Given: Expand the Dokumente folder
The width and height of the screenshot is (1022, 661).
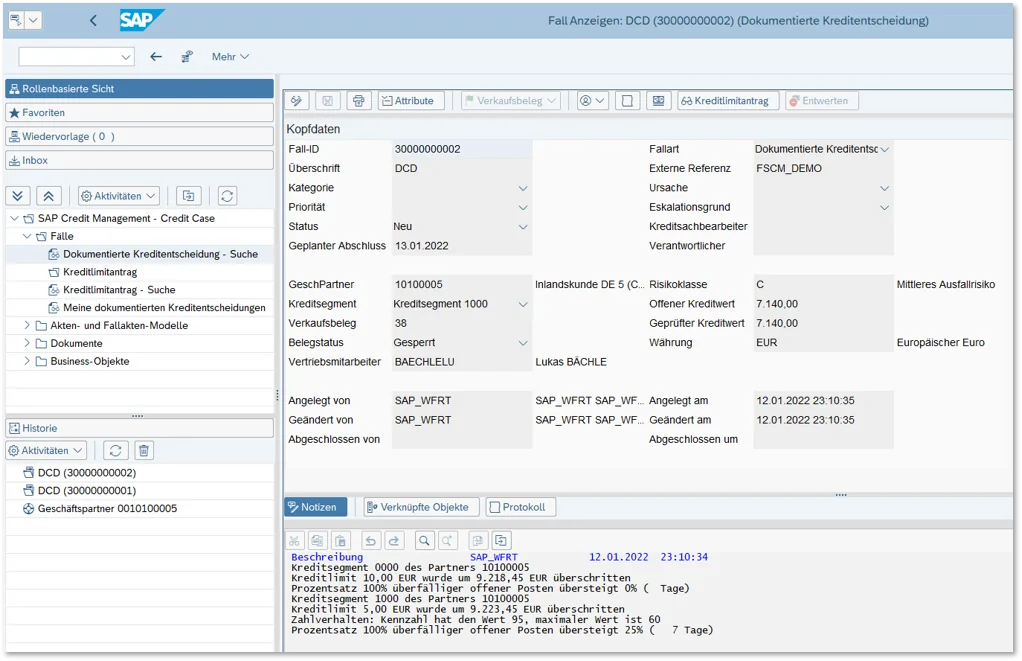Looking at the screenshot, I should (27, 344).
